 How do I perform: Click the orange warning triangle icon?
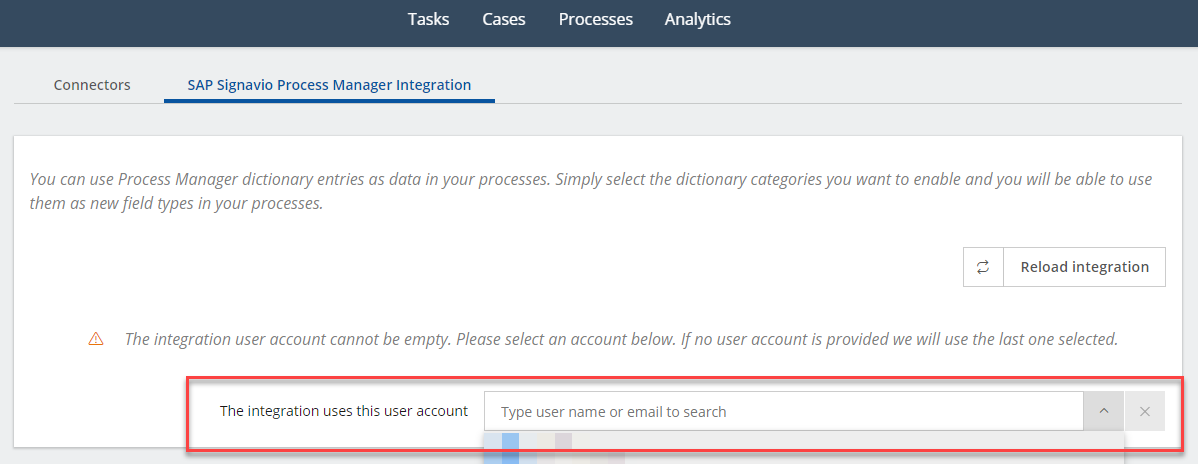coord(96,339)
